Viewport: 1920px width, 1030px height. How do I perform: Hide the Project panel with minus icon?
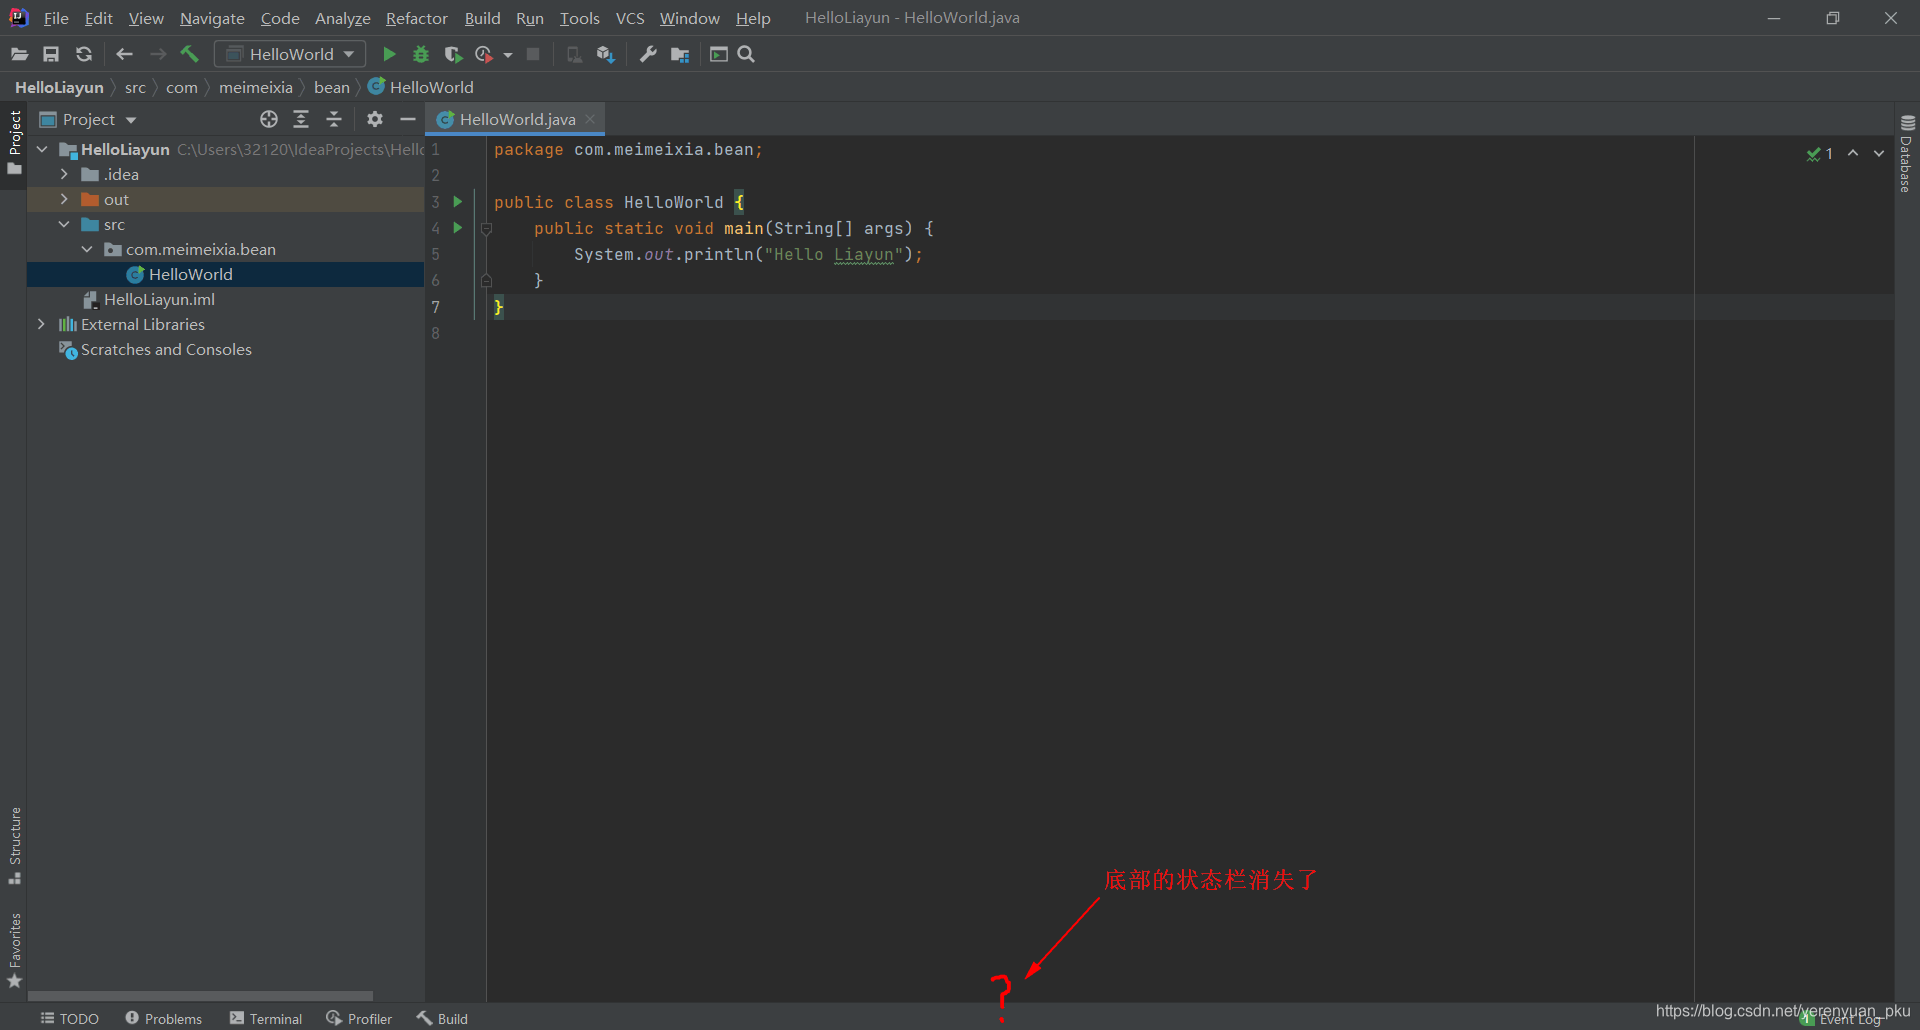coord(407,119)
